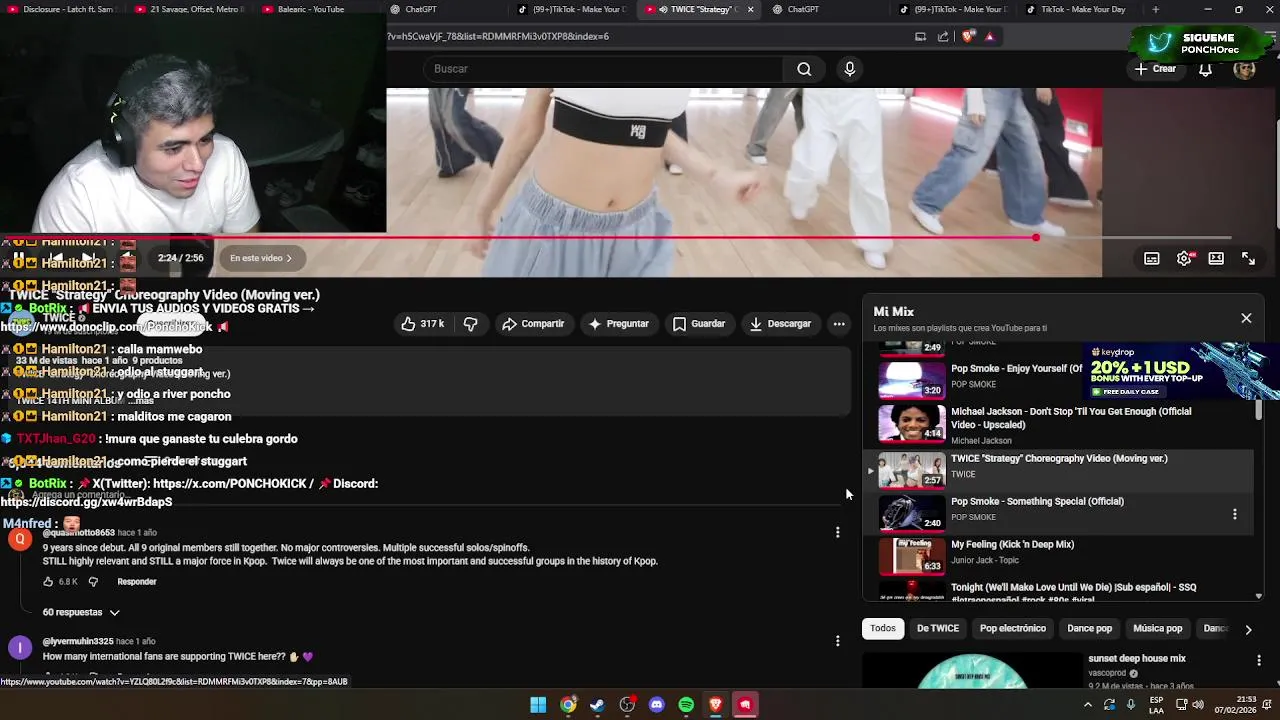Image resolution: width=1280 pixels, height=720 pixels.
Task: Toggle subtitles on the video player
Action: pos(1152,258)
